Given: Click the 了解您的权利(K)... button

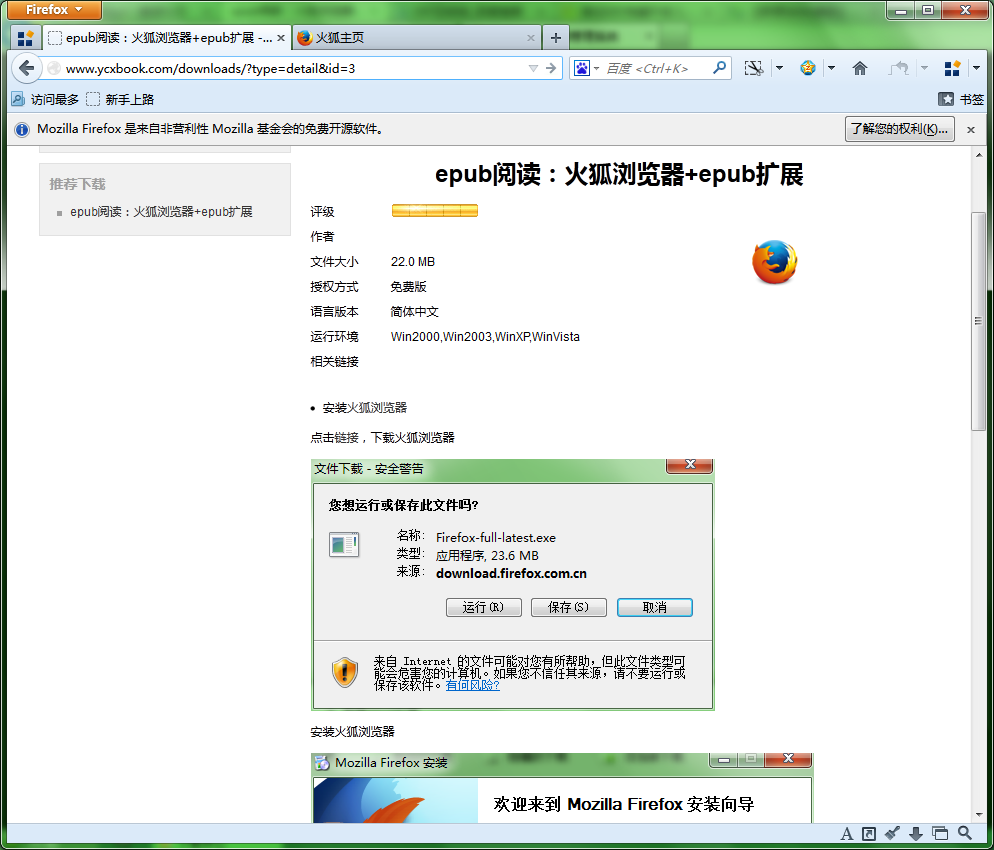Looking at the screenshot, I should (x=900, y=129).
